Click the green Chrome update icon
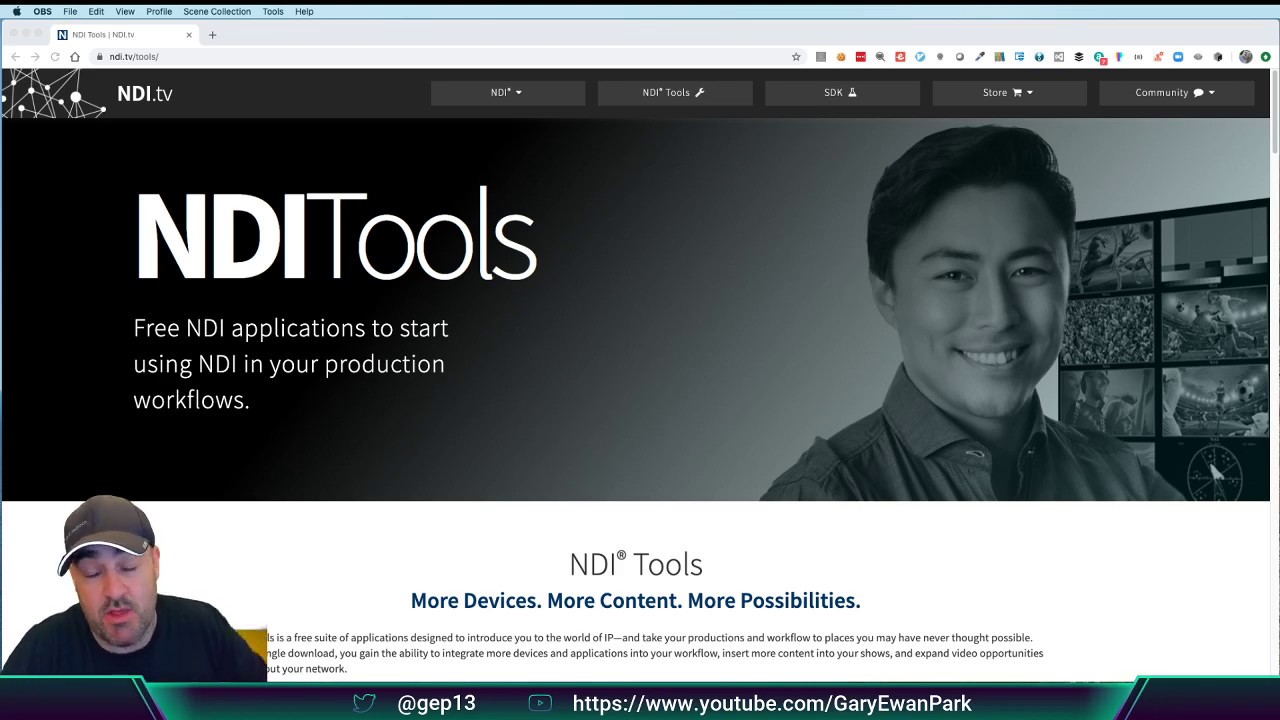This screenshot has width=1280, height=720. tap(1265, 57)
